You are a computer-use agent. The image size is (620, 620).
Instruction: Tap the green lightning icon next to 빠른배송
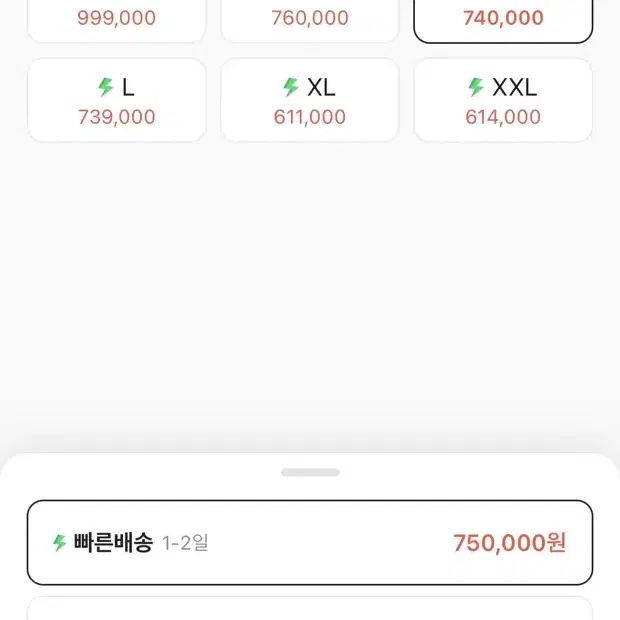[59, 542]
